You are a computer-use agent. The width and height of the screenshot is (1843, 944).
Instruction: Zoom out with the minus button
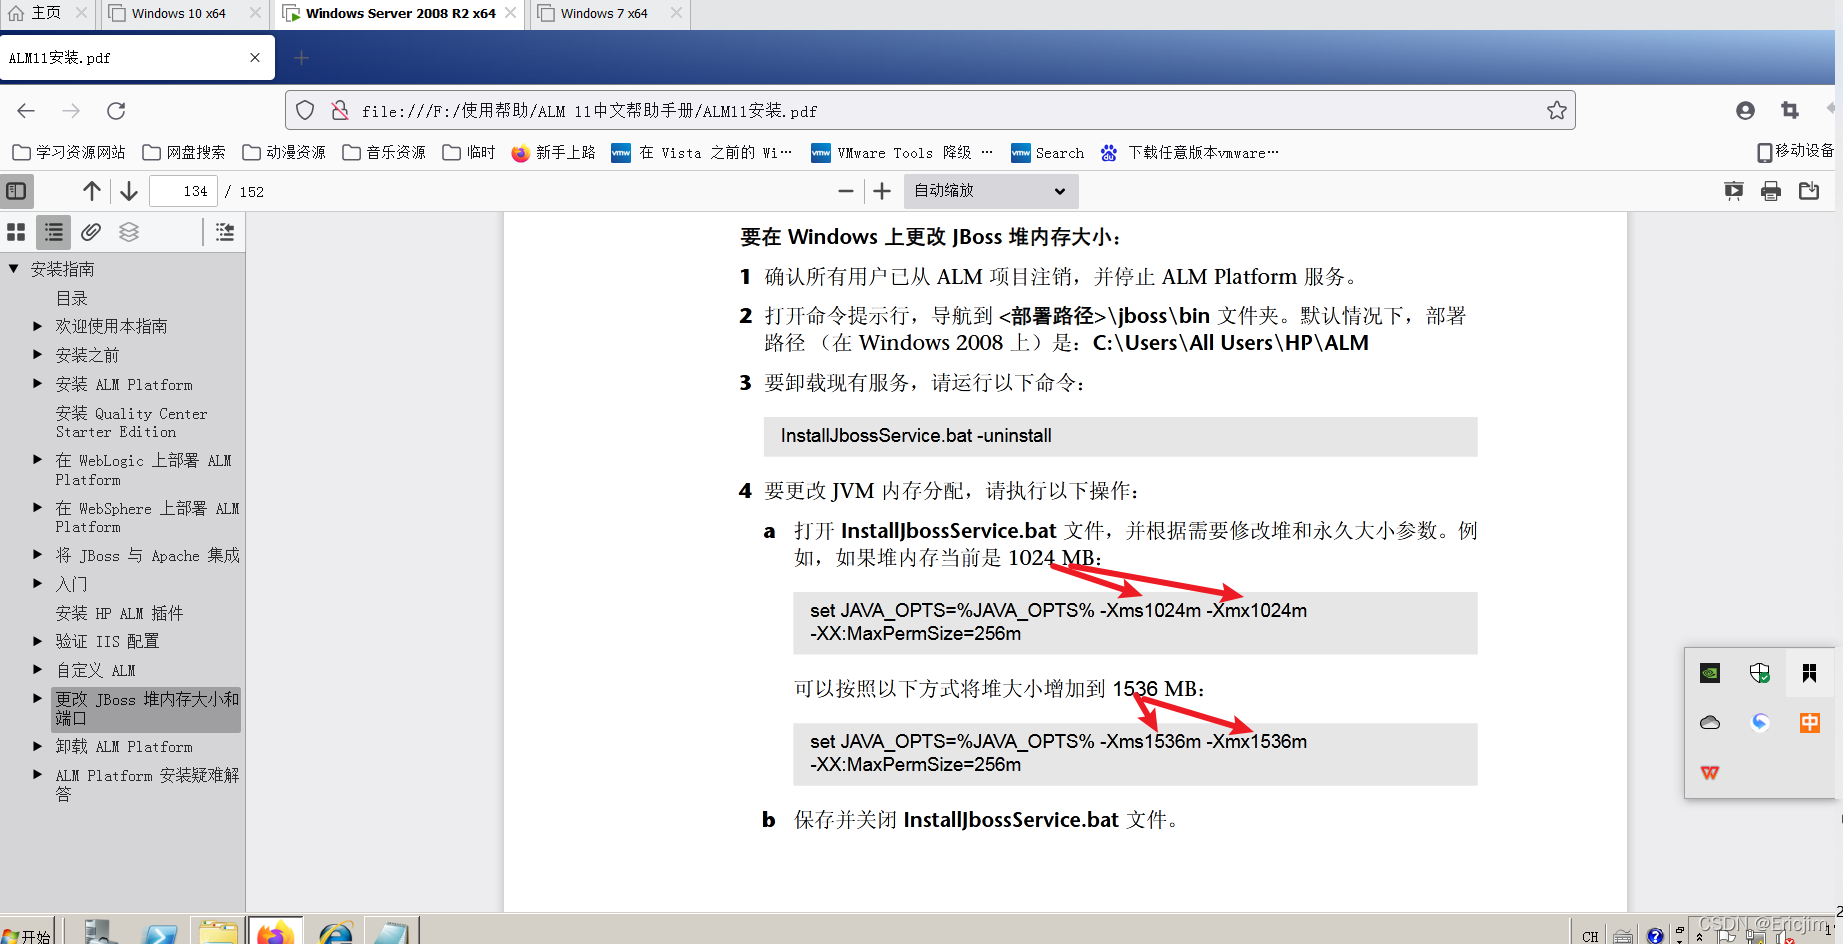[x=846, y=191]
